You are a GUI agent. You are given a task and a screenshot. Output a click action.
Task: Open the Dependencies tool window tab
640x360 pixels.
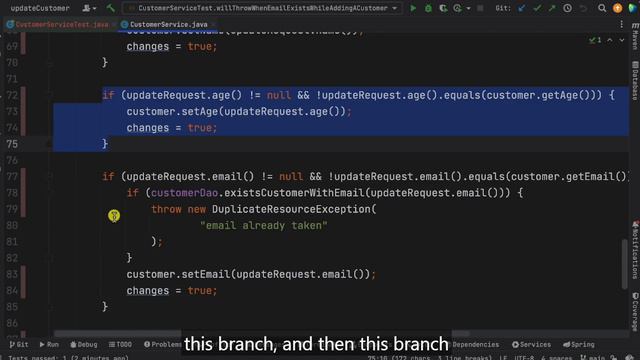(x=476, y=344)
